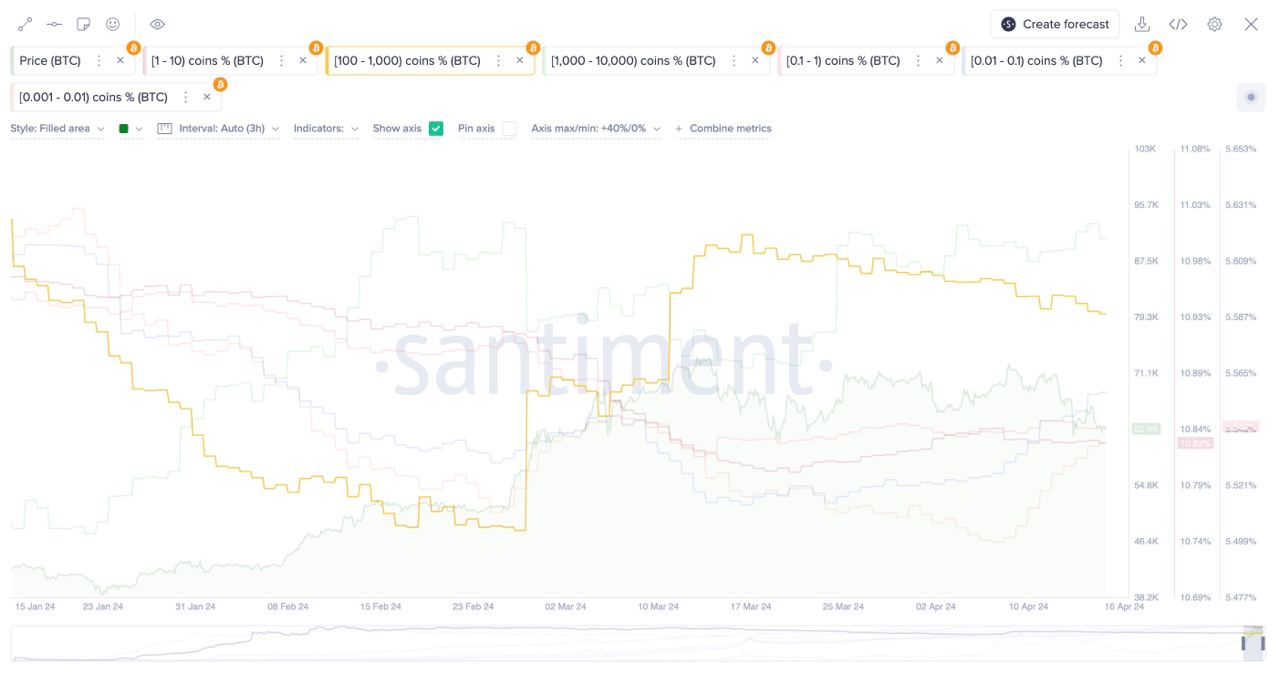Screen dimensions: 1280x674
Task: Uncheck the Show axis checkbox
Action: [x=436, y=128]
